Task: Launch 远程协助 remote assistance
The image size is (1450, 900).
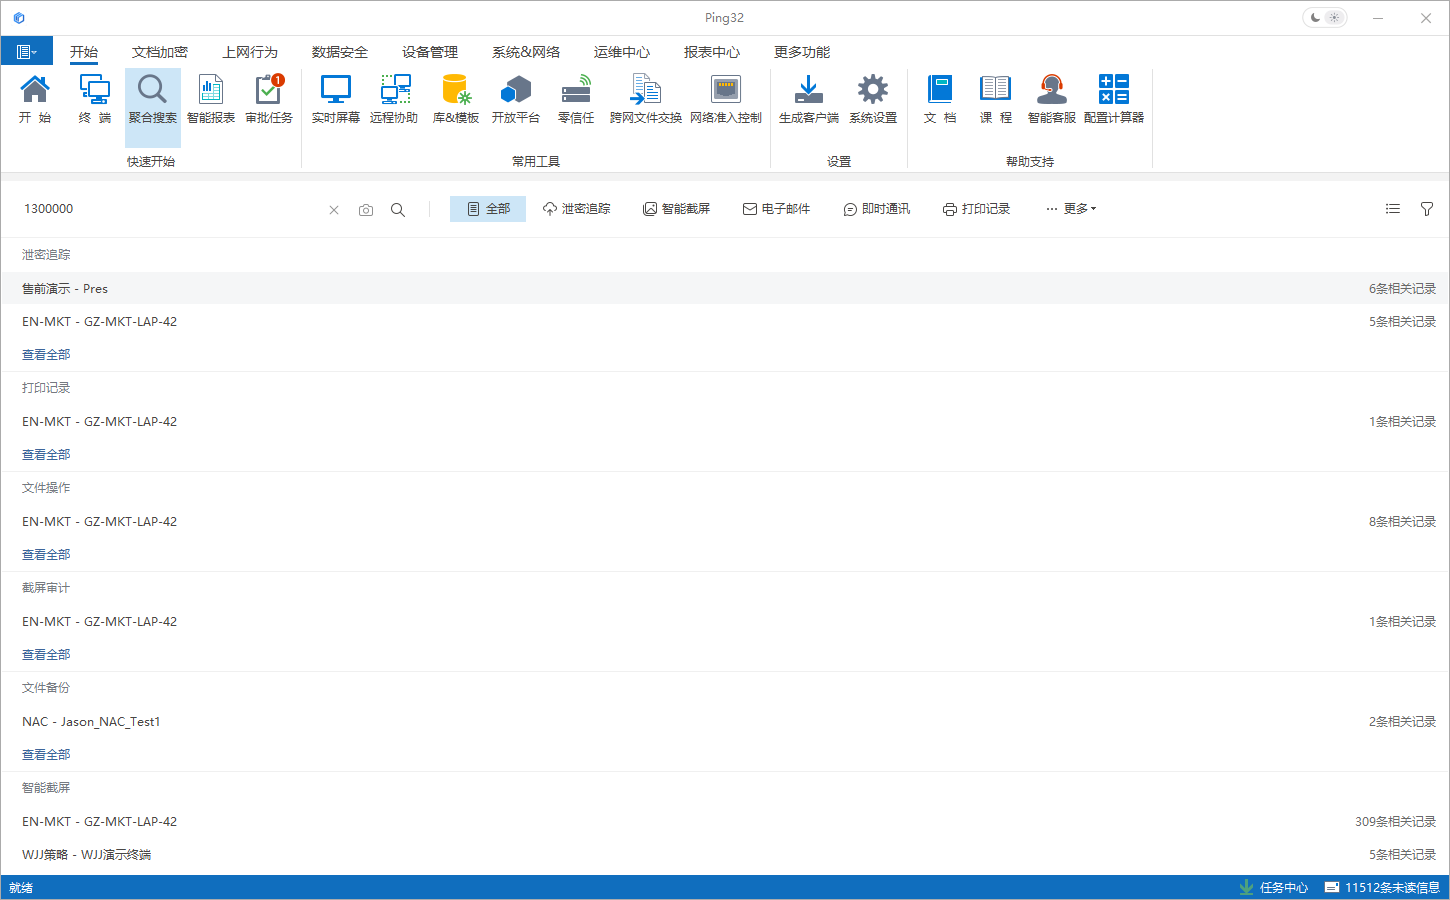Action: [x=394, y=99]
